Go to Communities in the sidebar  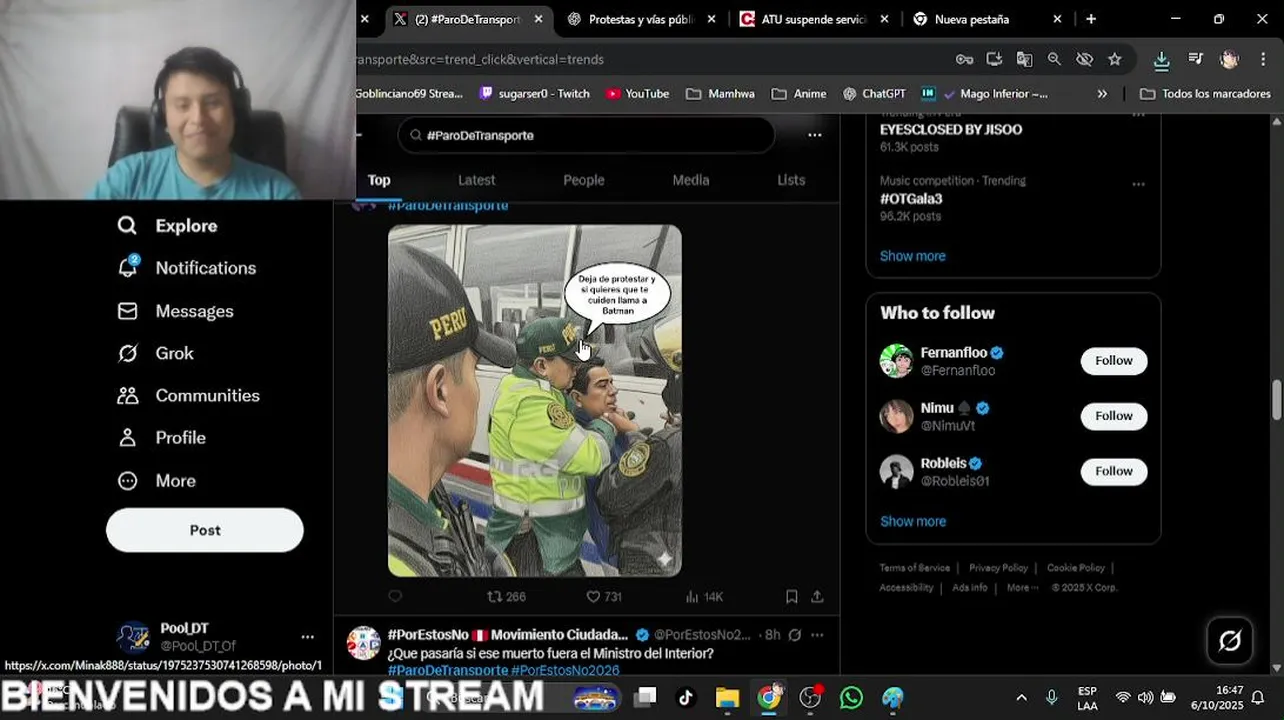tap(188, 396)
